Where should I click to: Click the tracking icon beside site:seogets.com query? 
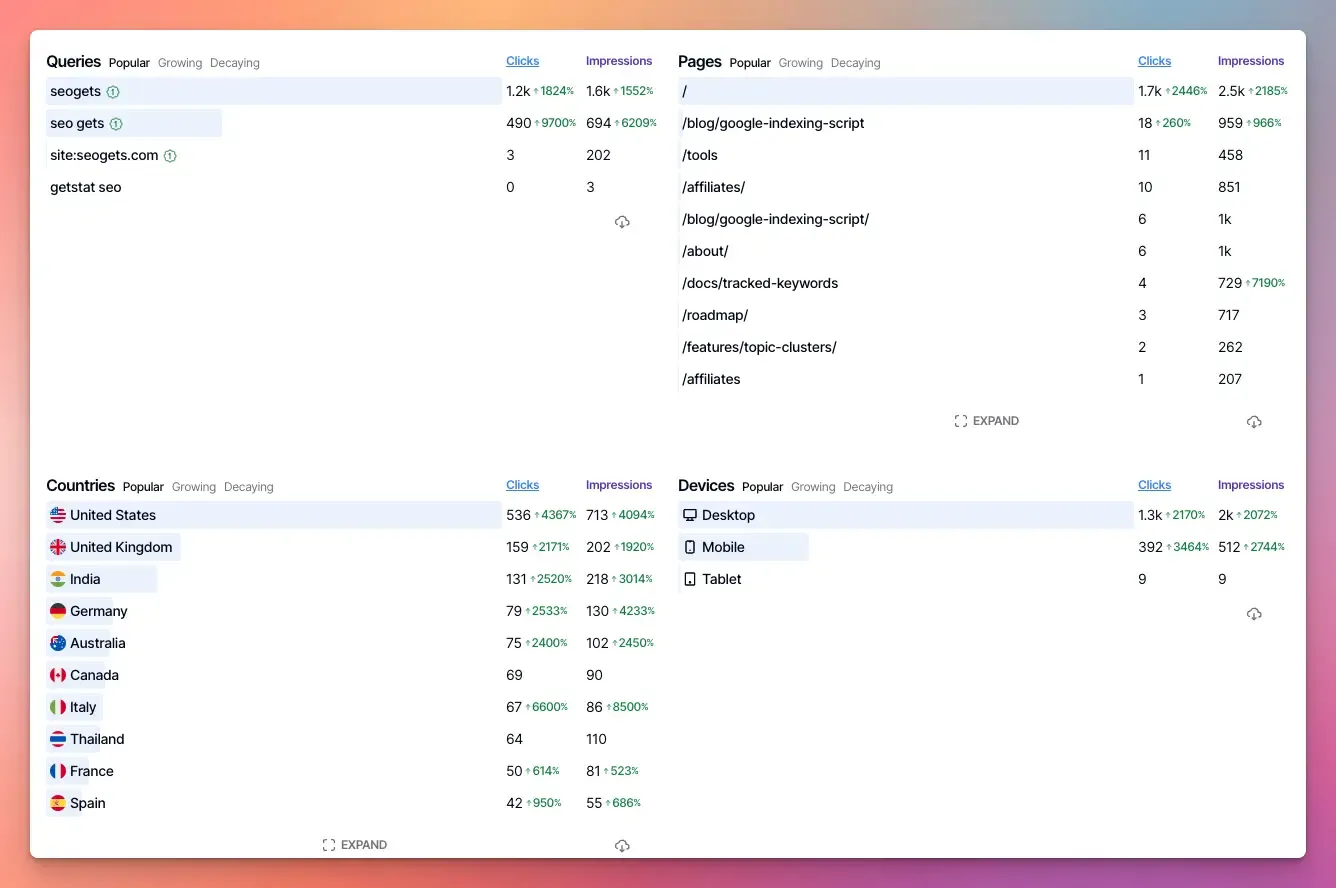click(x=170, y=156)
